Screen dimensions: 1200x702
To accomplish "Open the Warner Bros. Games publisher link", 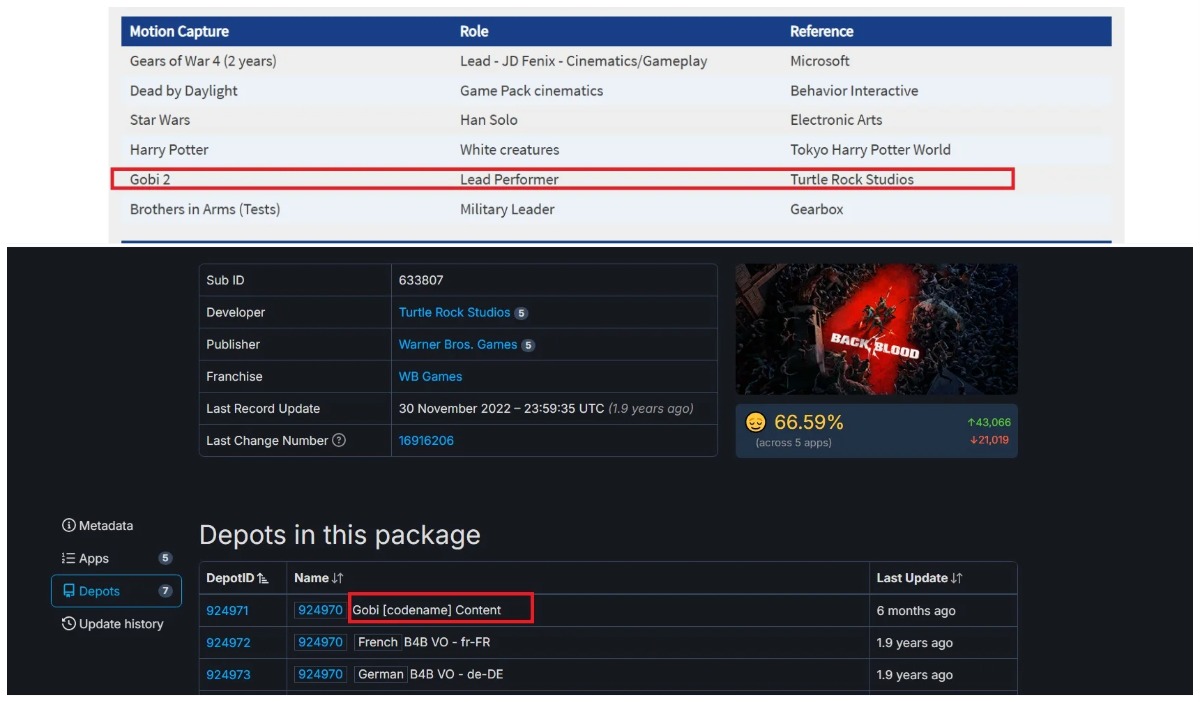I will point(458,345).
